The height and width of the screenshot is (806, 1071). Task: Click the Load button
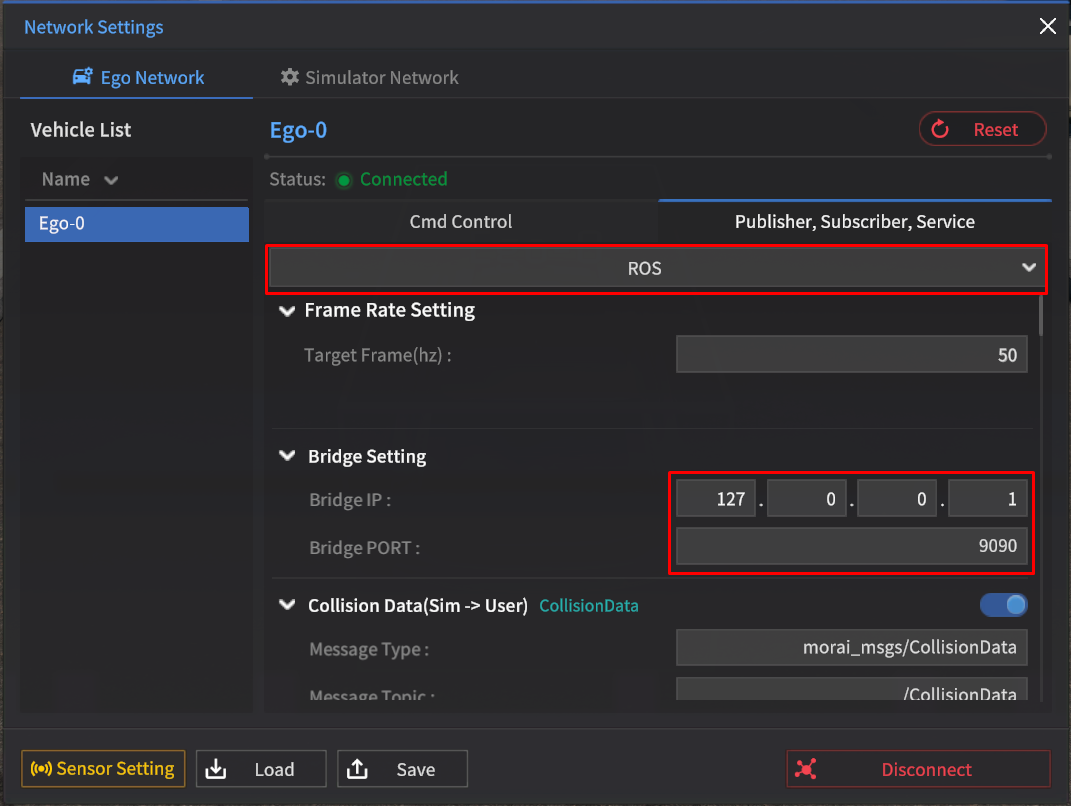tap(261, 769)
